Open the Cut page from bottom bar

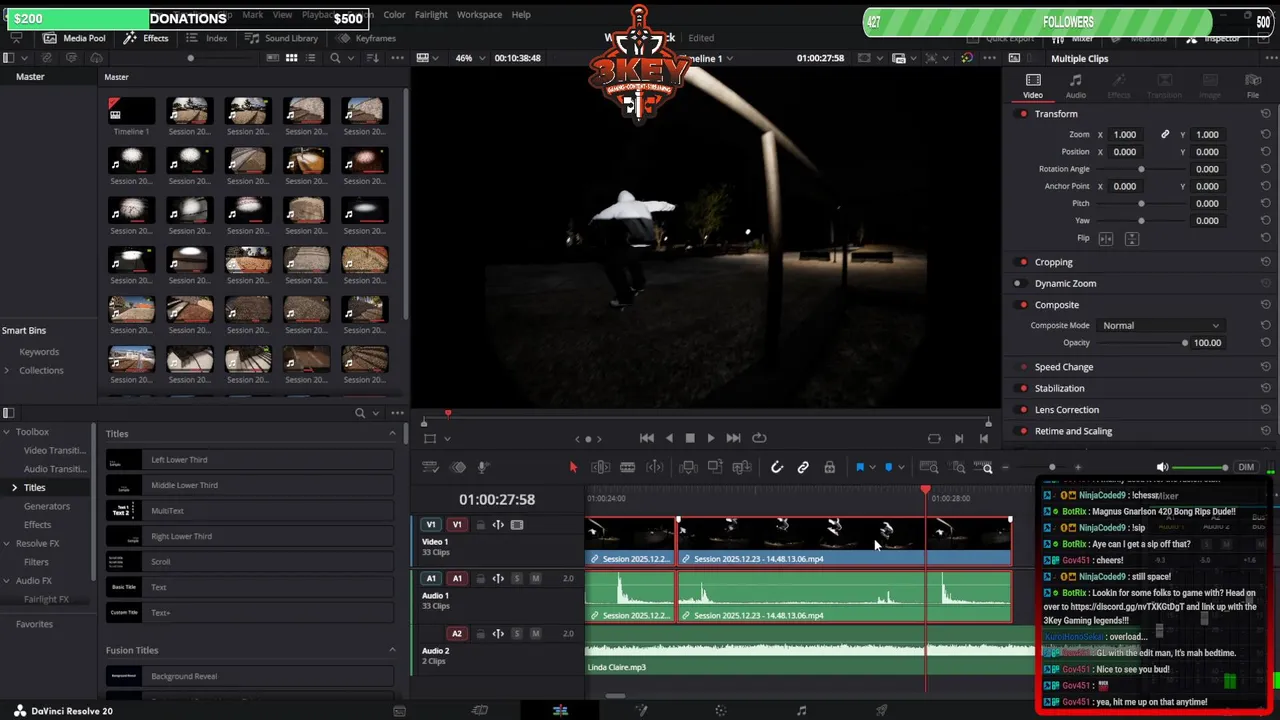(480, 710)
